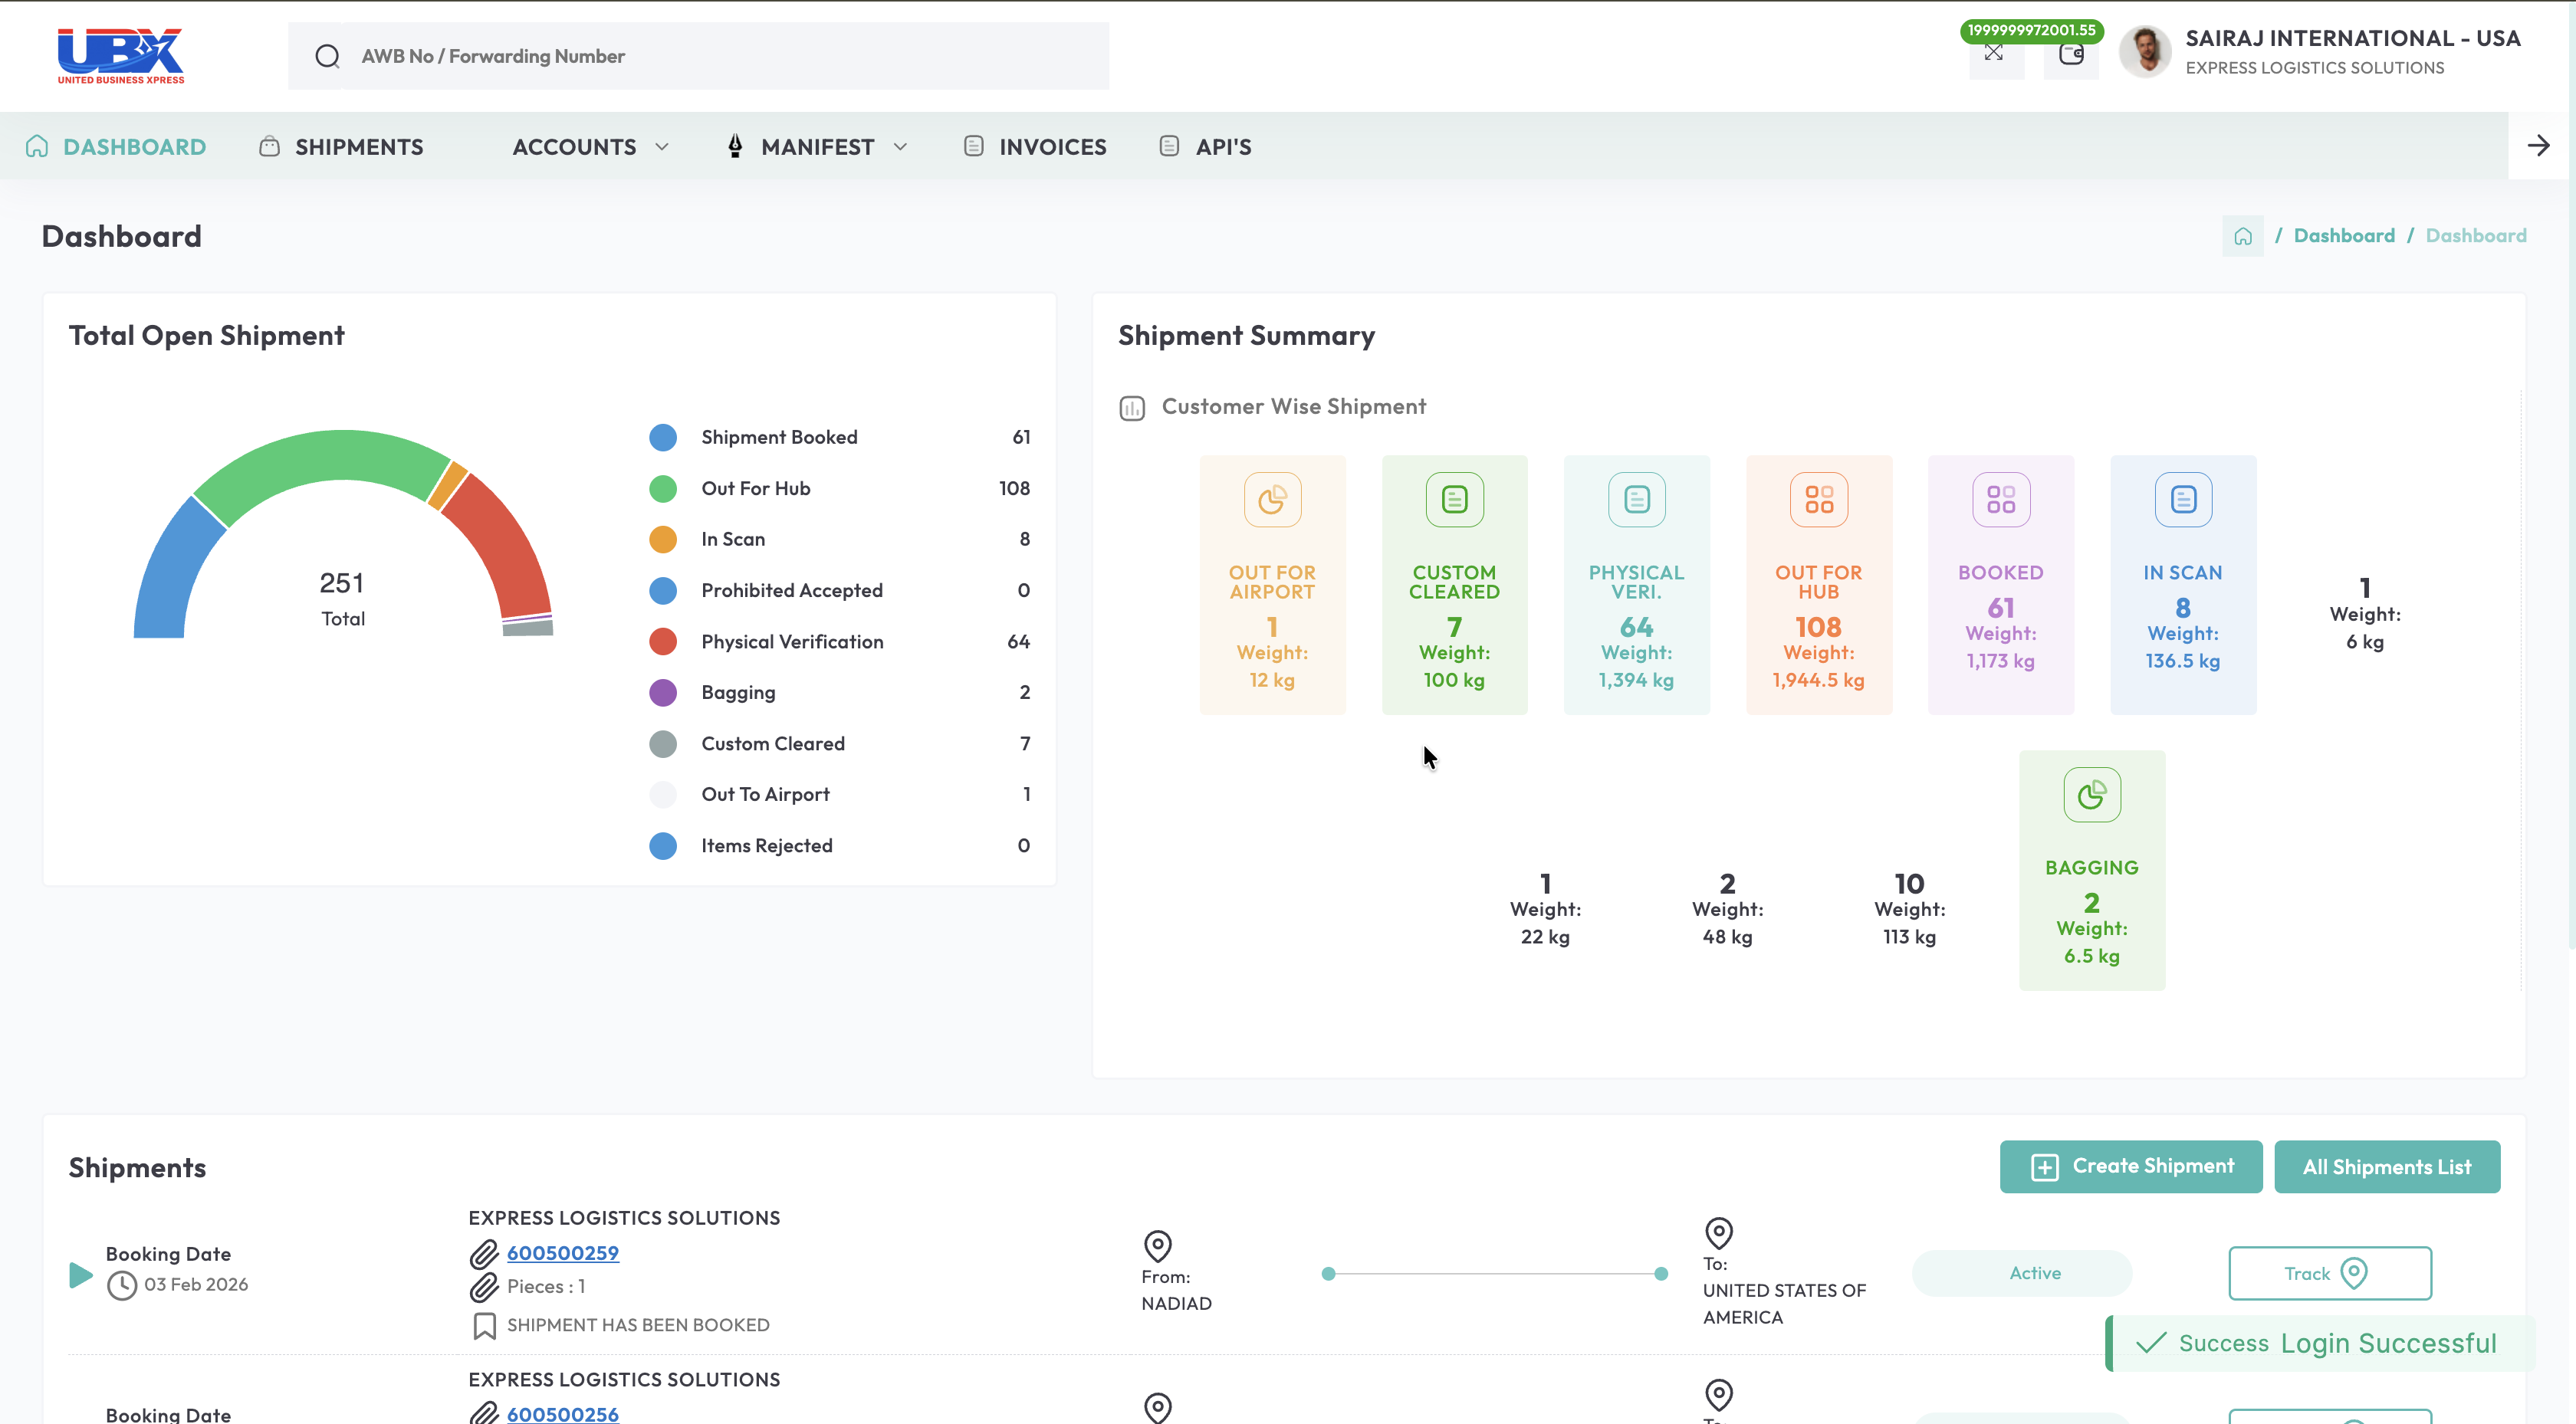Click the Bagging card pie icon

[x=2091, y=795]
